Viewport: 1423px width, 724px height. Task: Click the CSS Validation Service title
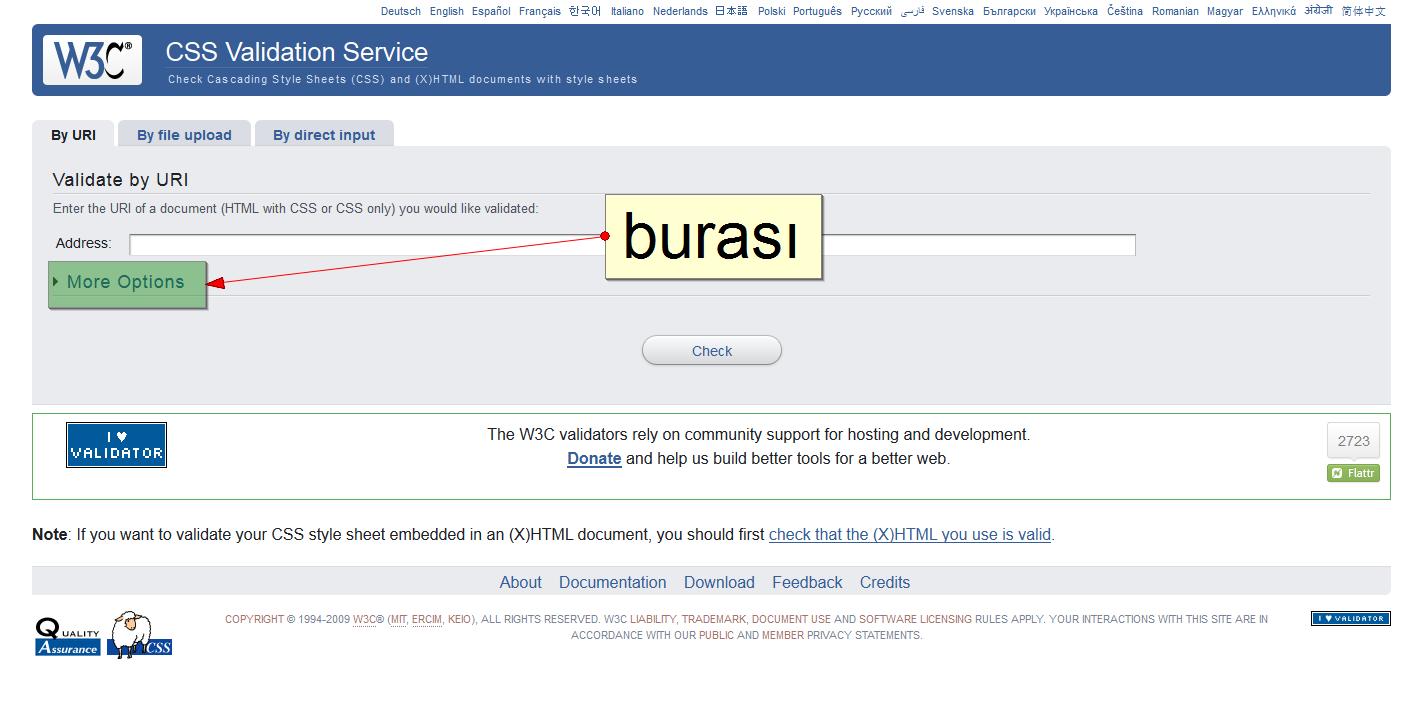coord(297,53)
